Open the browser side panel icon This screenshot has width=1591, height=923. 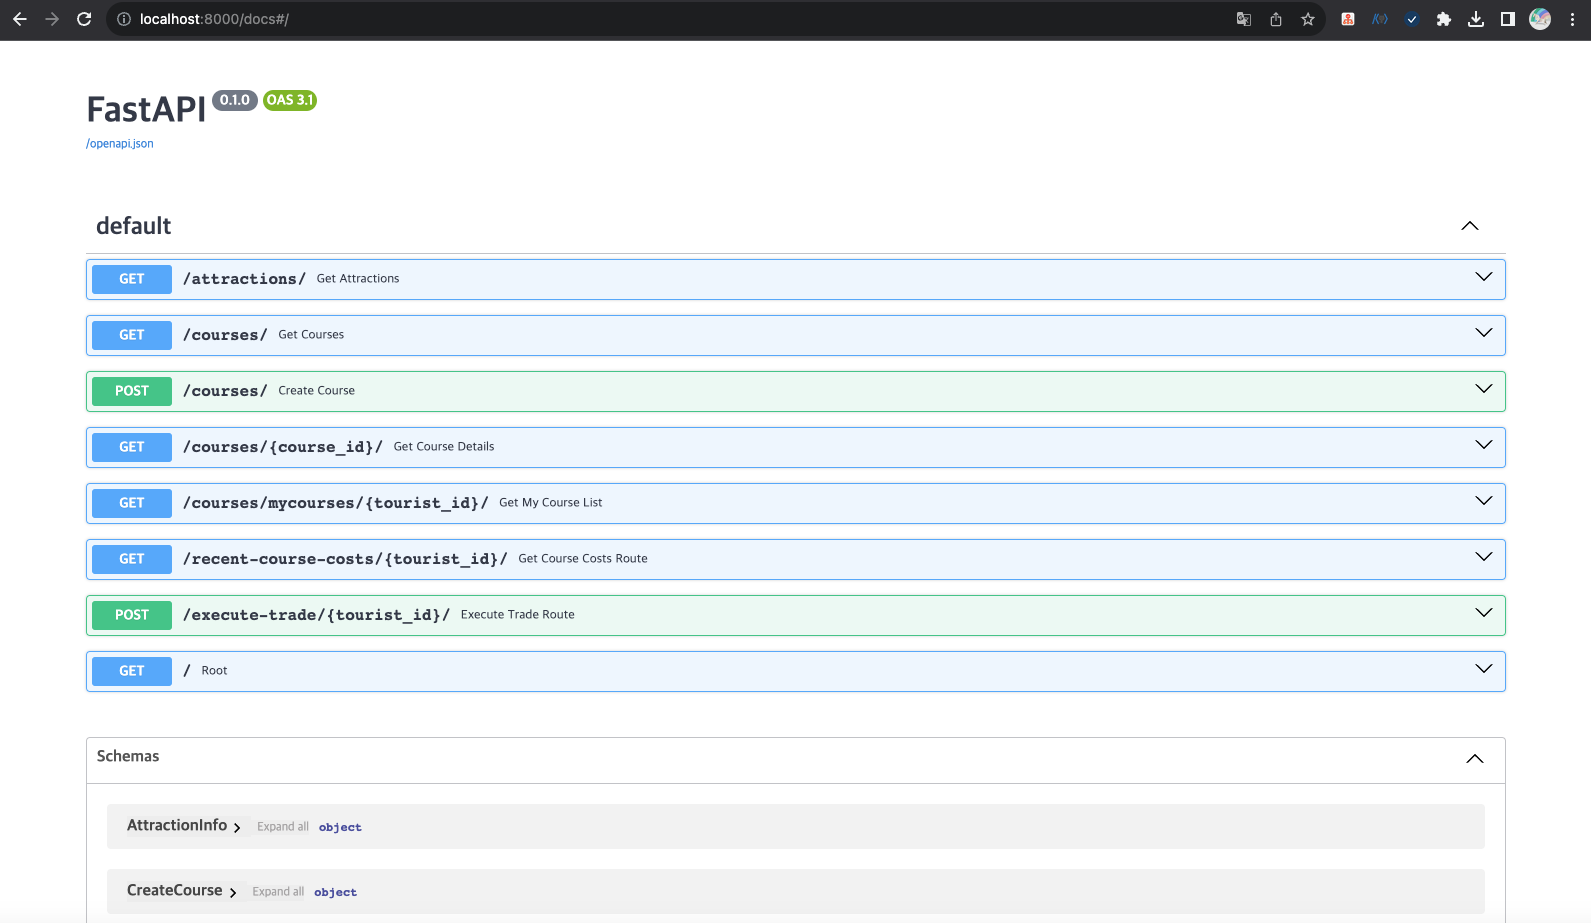pos(1507,19)
